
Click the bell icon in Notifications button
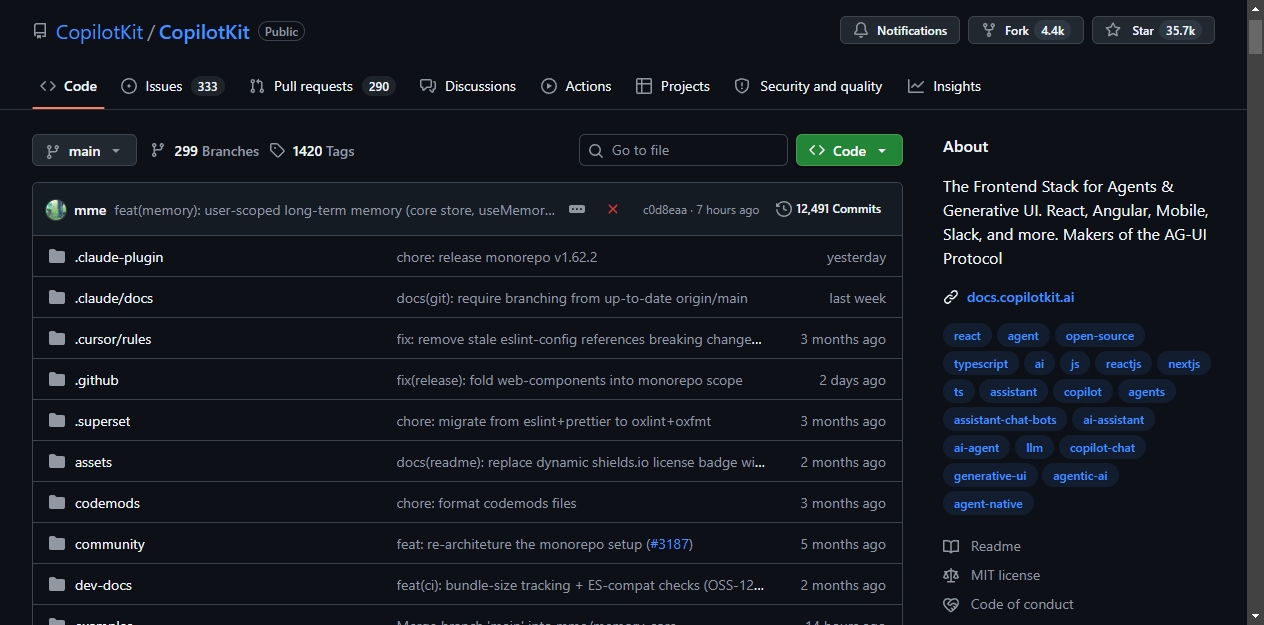(x=861, y=31)
